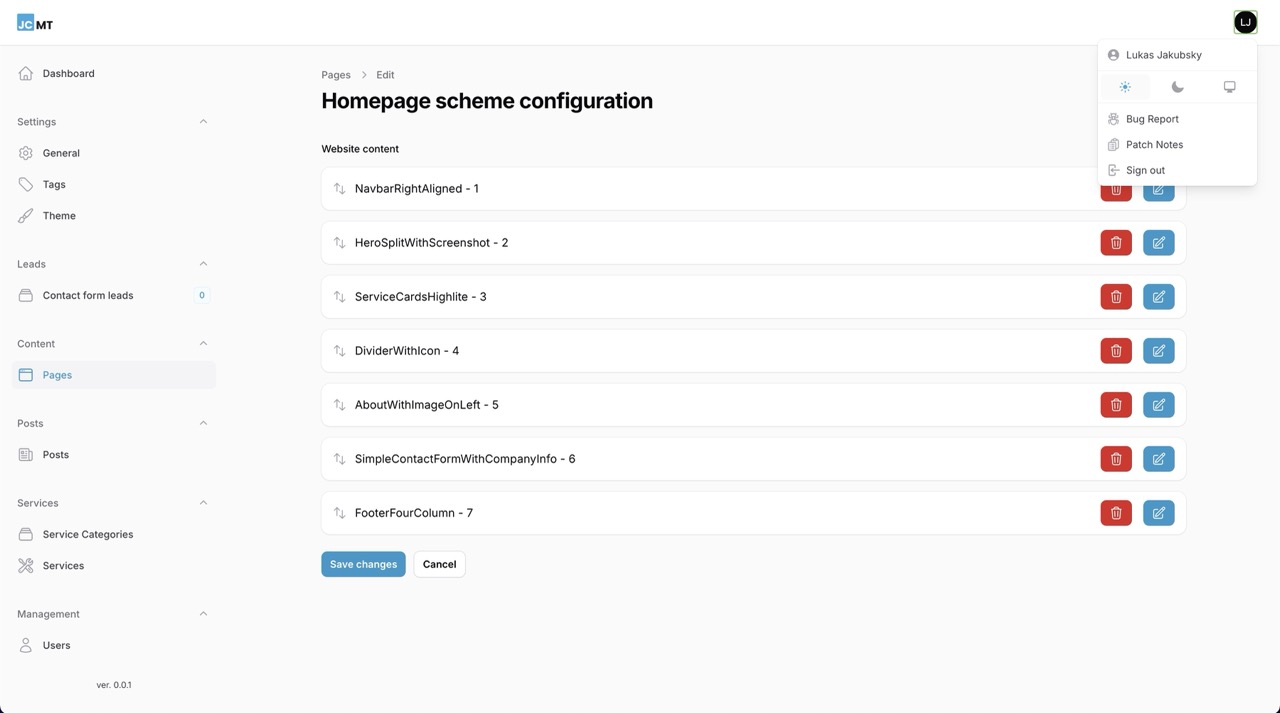Image resolution: width=1280 pixels, height=713 pixels.
Task: Open Posts via the news icon
Action: coord(24,454)
